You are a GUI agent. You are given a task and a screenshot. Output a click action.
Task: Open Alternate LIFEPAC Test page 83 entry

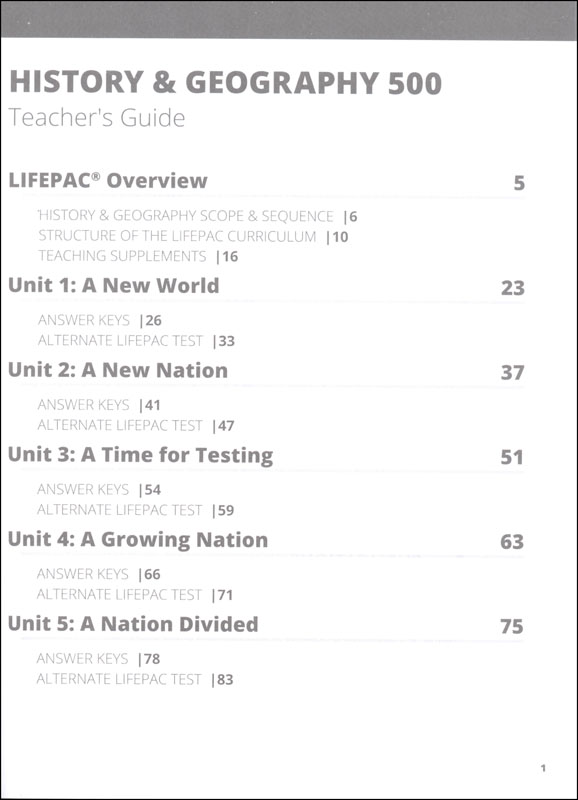135,680
